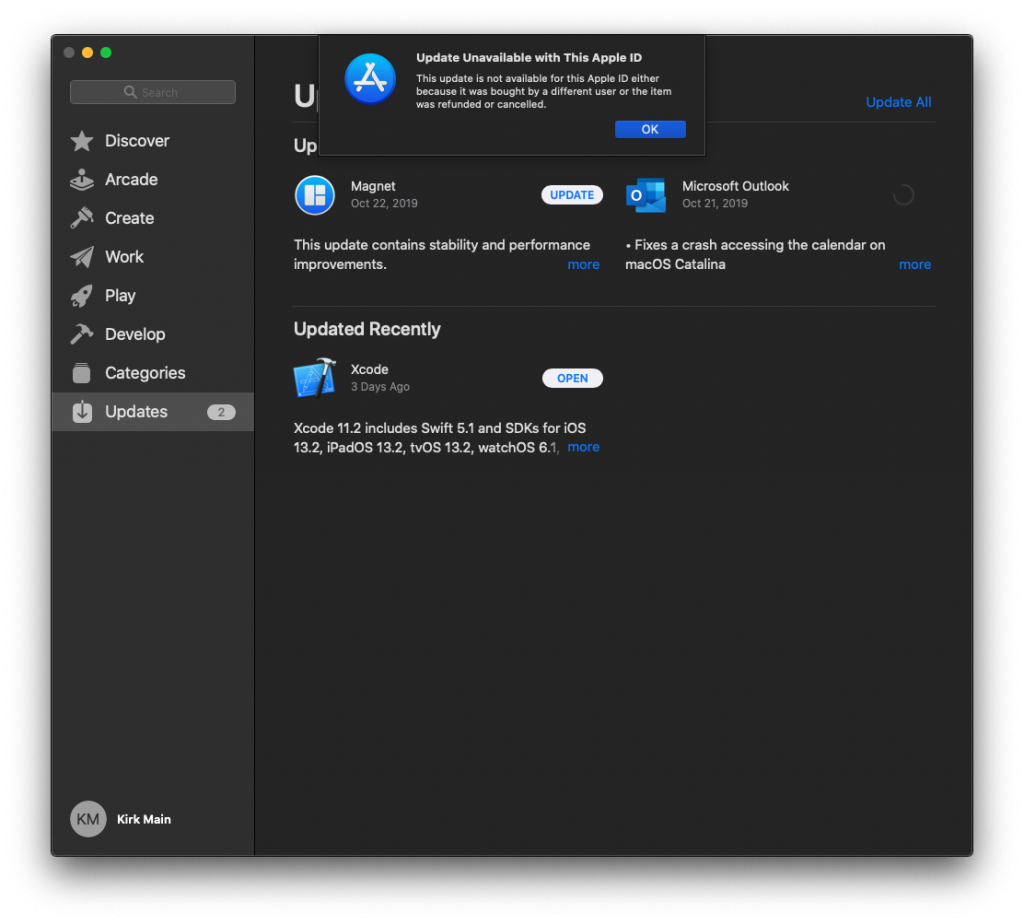Click the Search field
The image size is (1024, 924).
click(x=153, y=92)
